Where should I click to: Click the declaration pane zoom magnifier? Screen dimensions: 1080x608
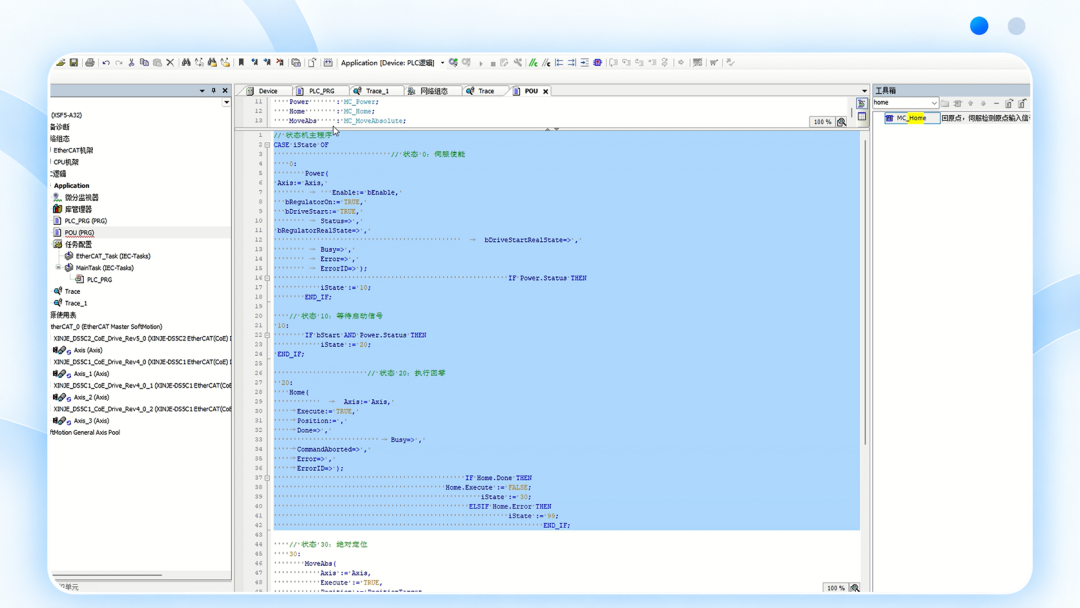coord(842,122)
